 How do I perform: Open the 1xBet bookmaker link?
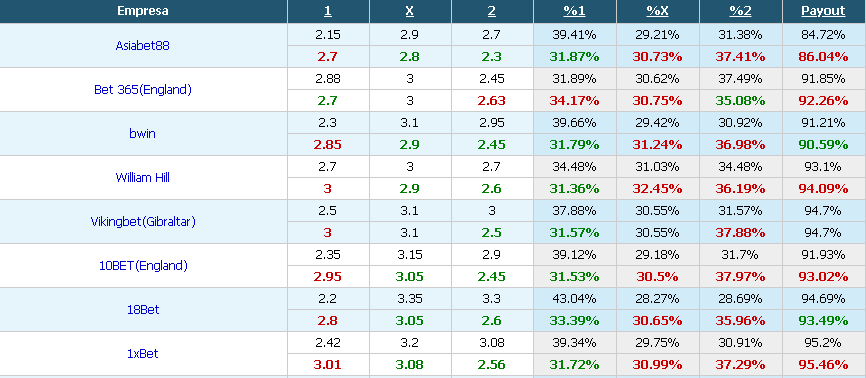142,353
